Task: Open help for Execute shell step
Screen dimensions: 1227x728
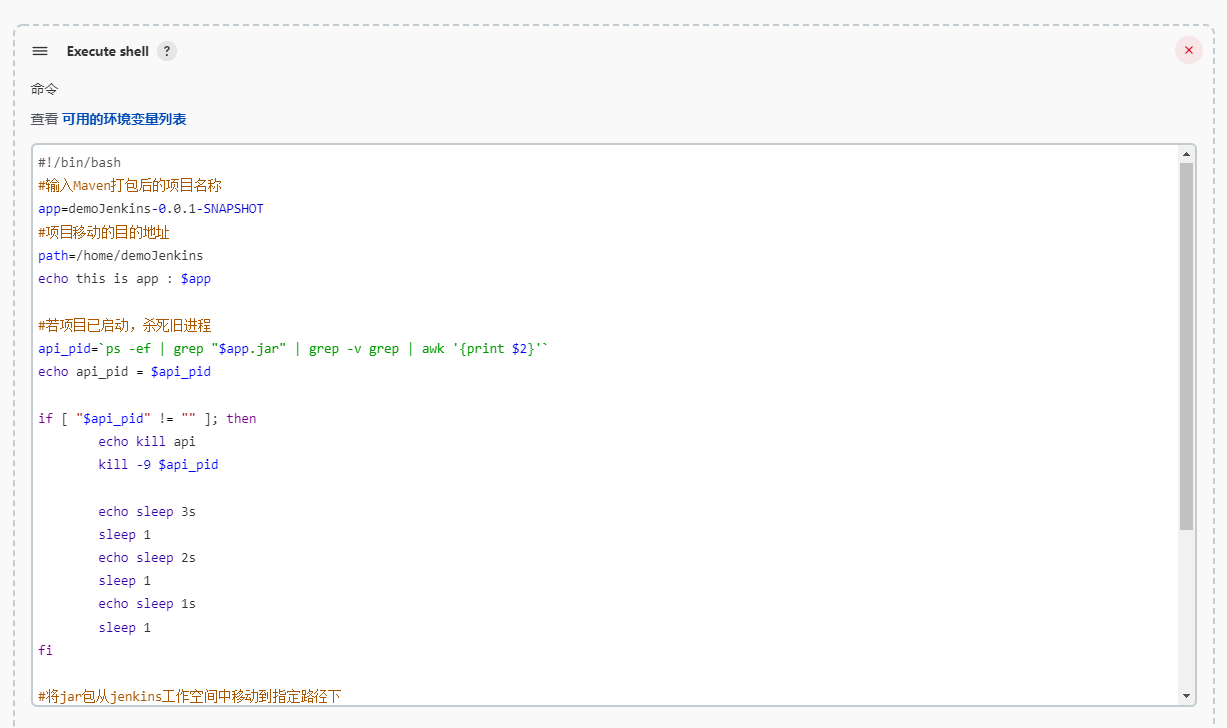Action: [x=167, y=51]
